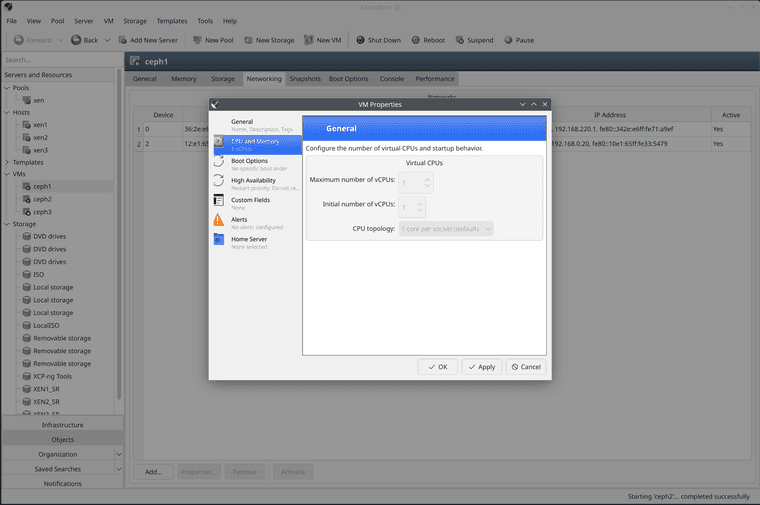The height and width of the screenshot is (505, 760).
Task: Expand the Templates tree node
Action: 8,162
